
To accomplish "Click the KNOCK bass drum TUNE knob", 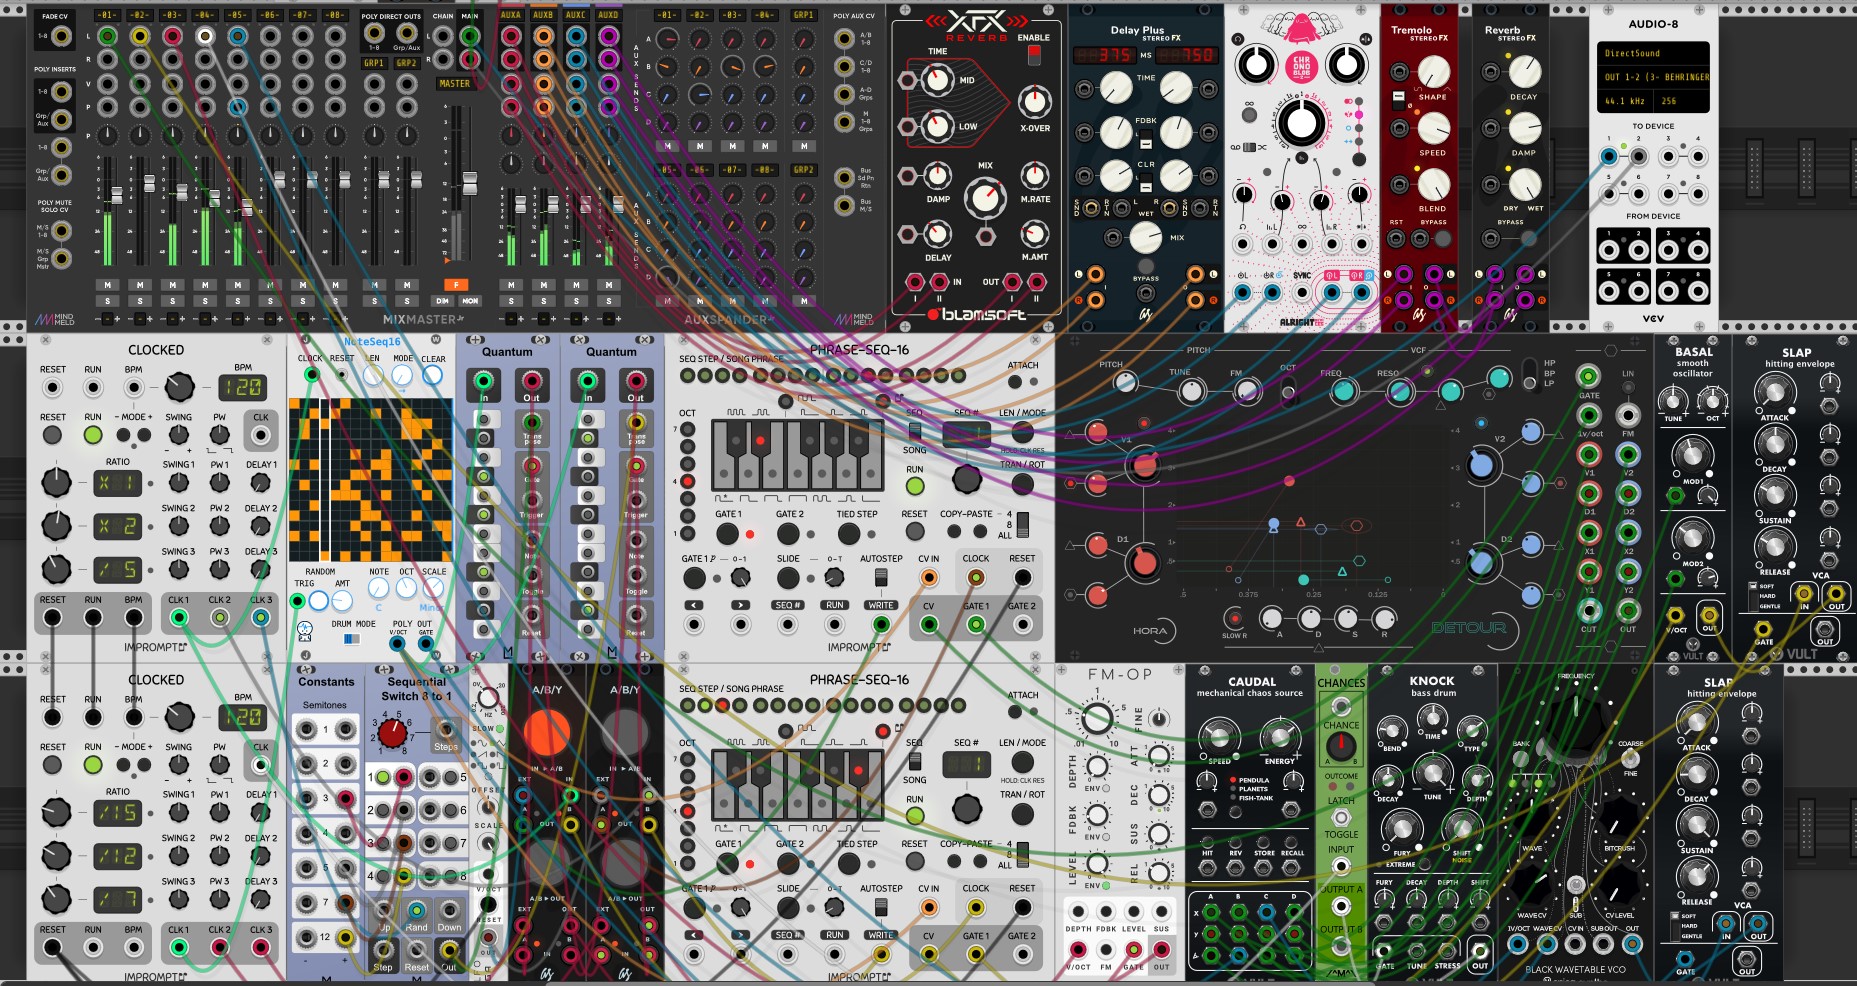I will pos(1433,773).
